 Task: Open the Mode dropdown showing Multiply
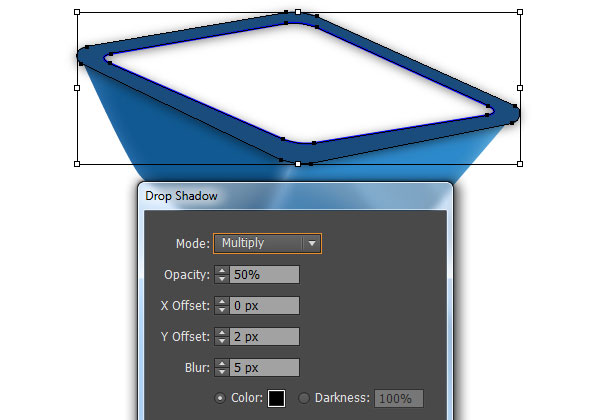point(267,243)
